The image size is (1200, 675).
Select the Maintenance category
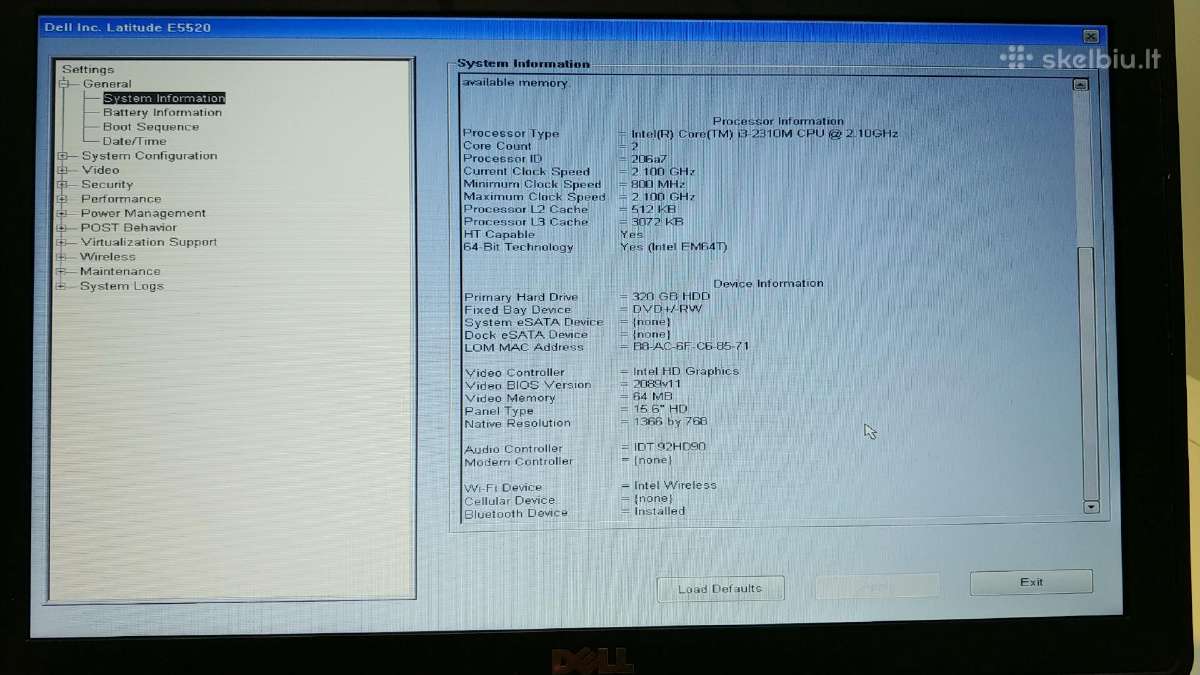[120, 271]
